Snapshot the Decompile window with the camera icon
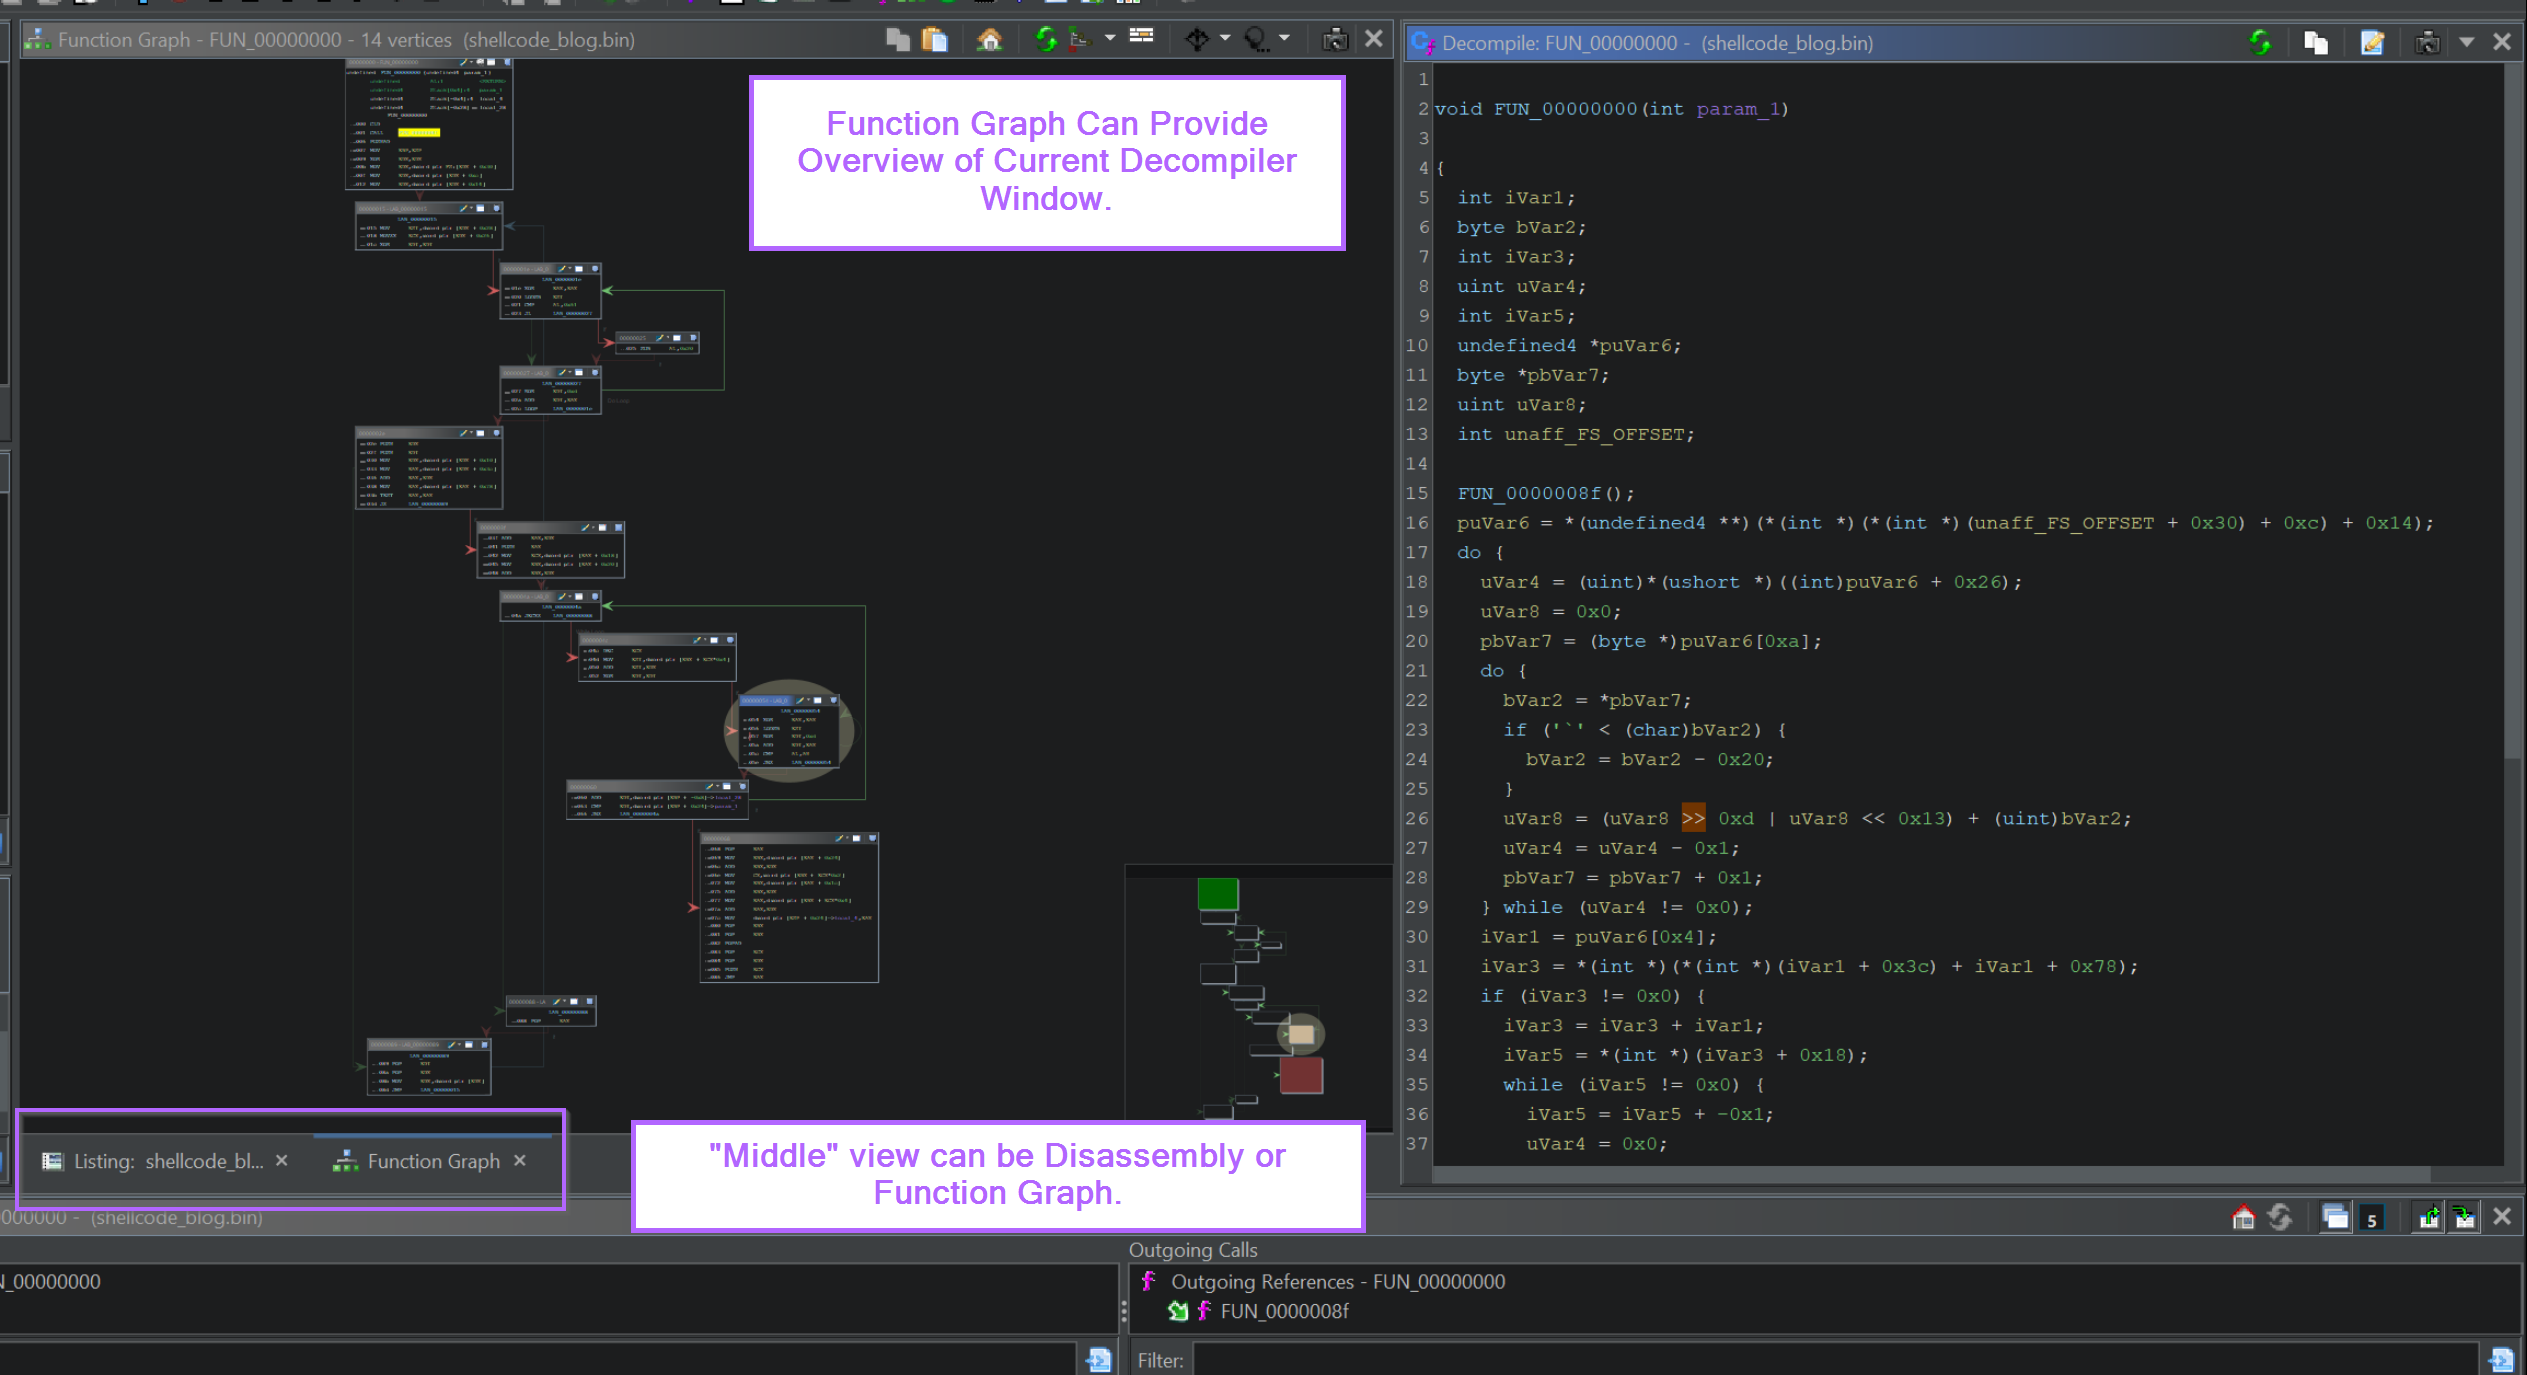The width and height of the screenshot is (2527, 1375). tap(2428, 42)
